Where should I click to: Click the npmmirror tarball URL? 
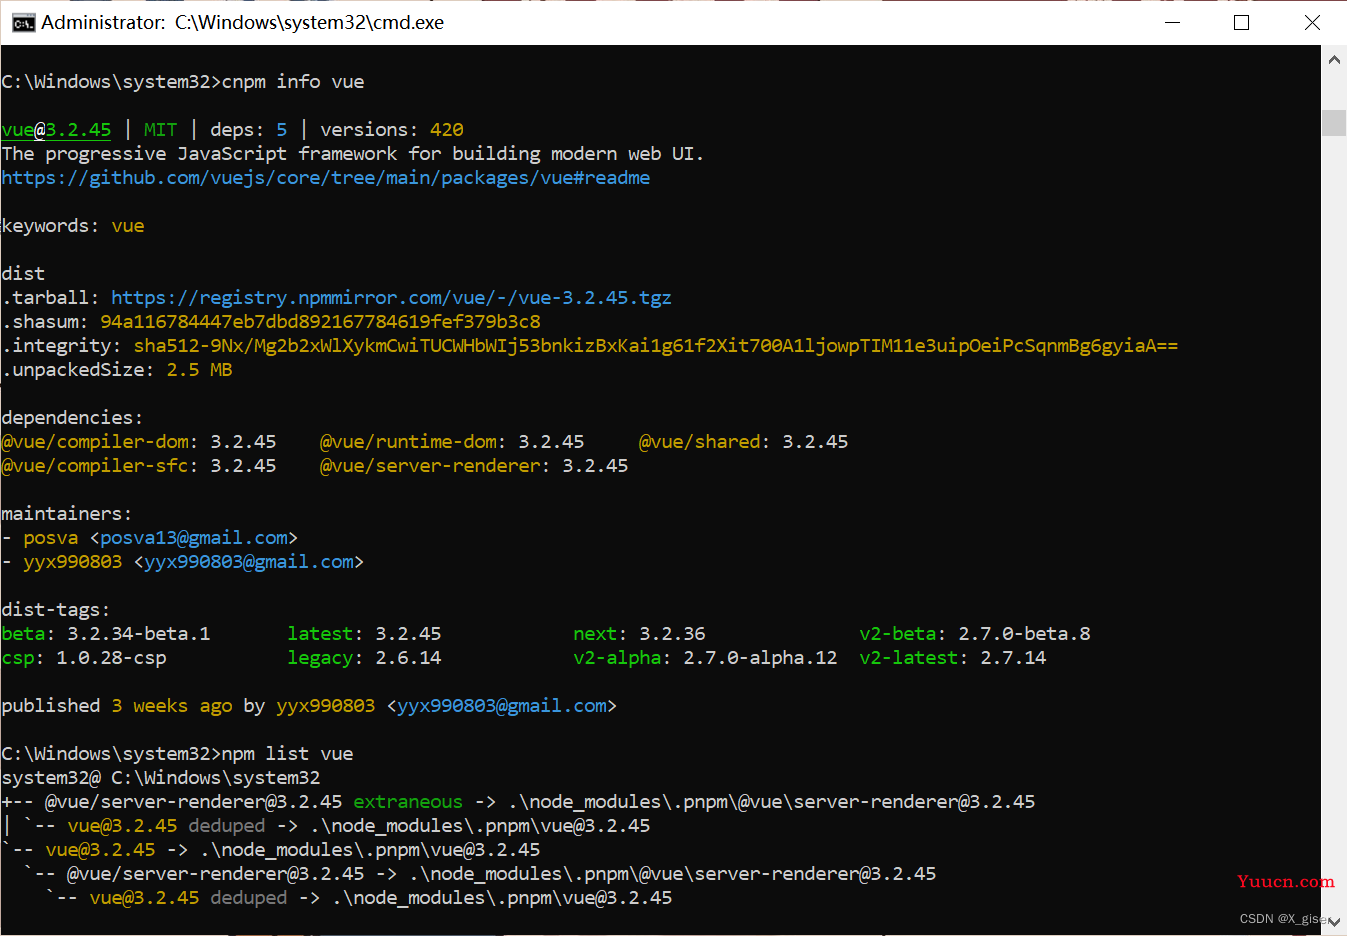pos(391,298)
